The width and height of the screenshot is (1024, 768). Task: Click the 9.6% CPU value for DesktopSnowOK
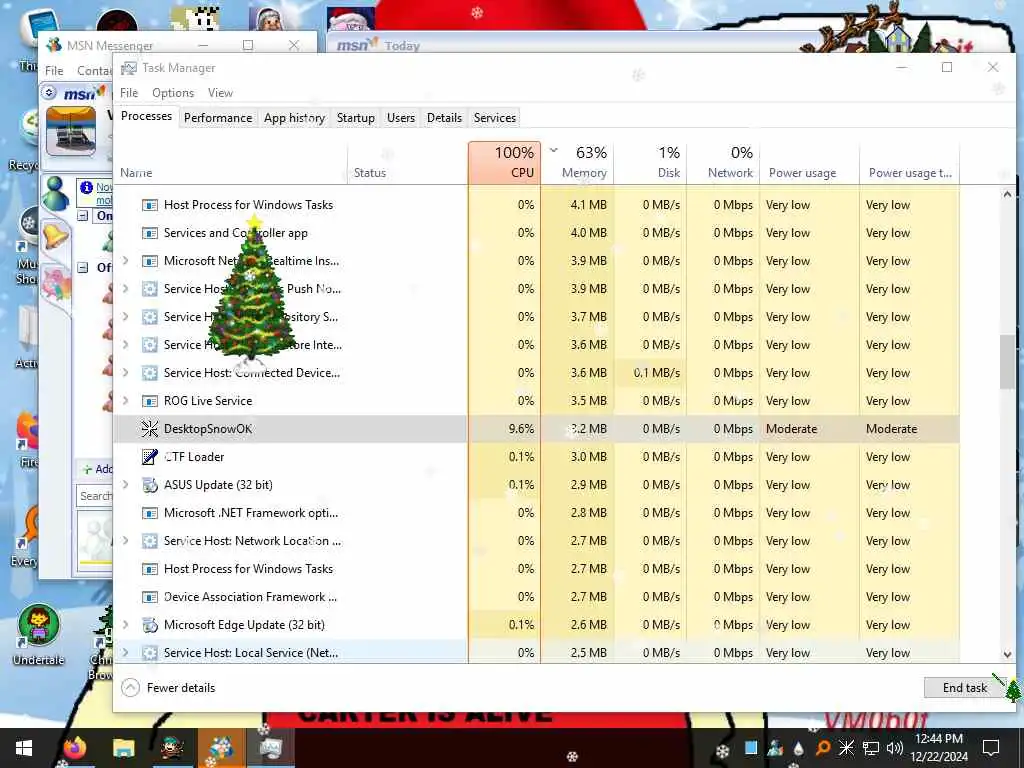[521, 429]
